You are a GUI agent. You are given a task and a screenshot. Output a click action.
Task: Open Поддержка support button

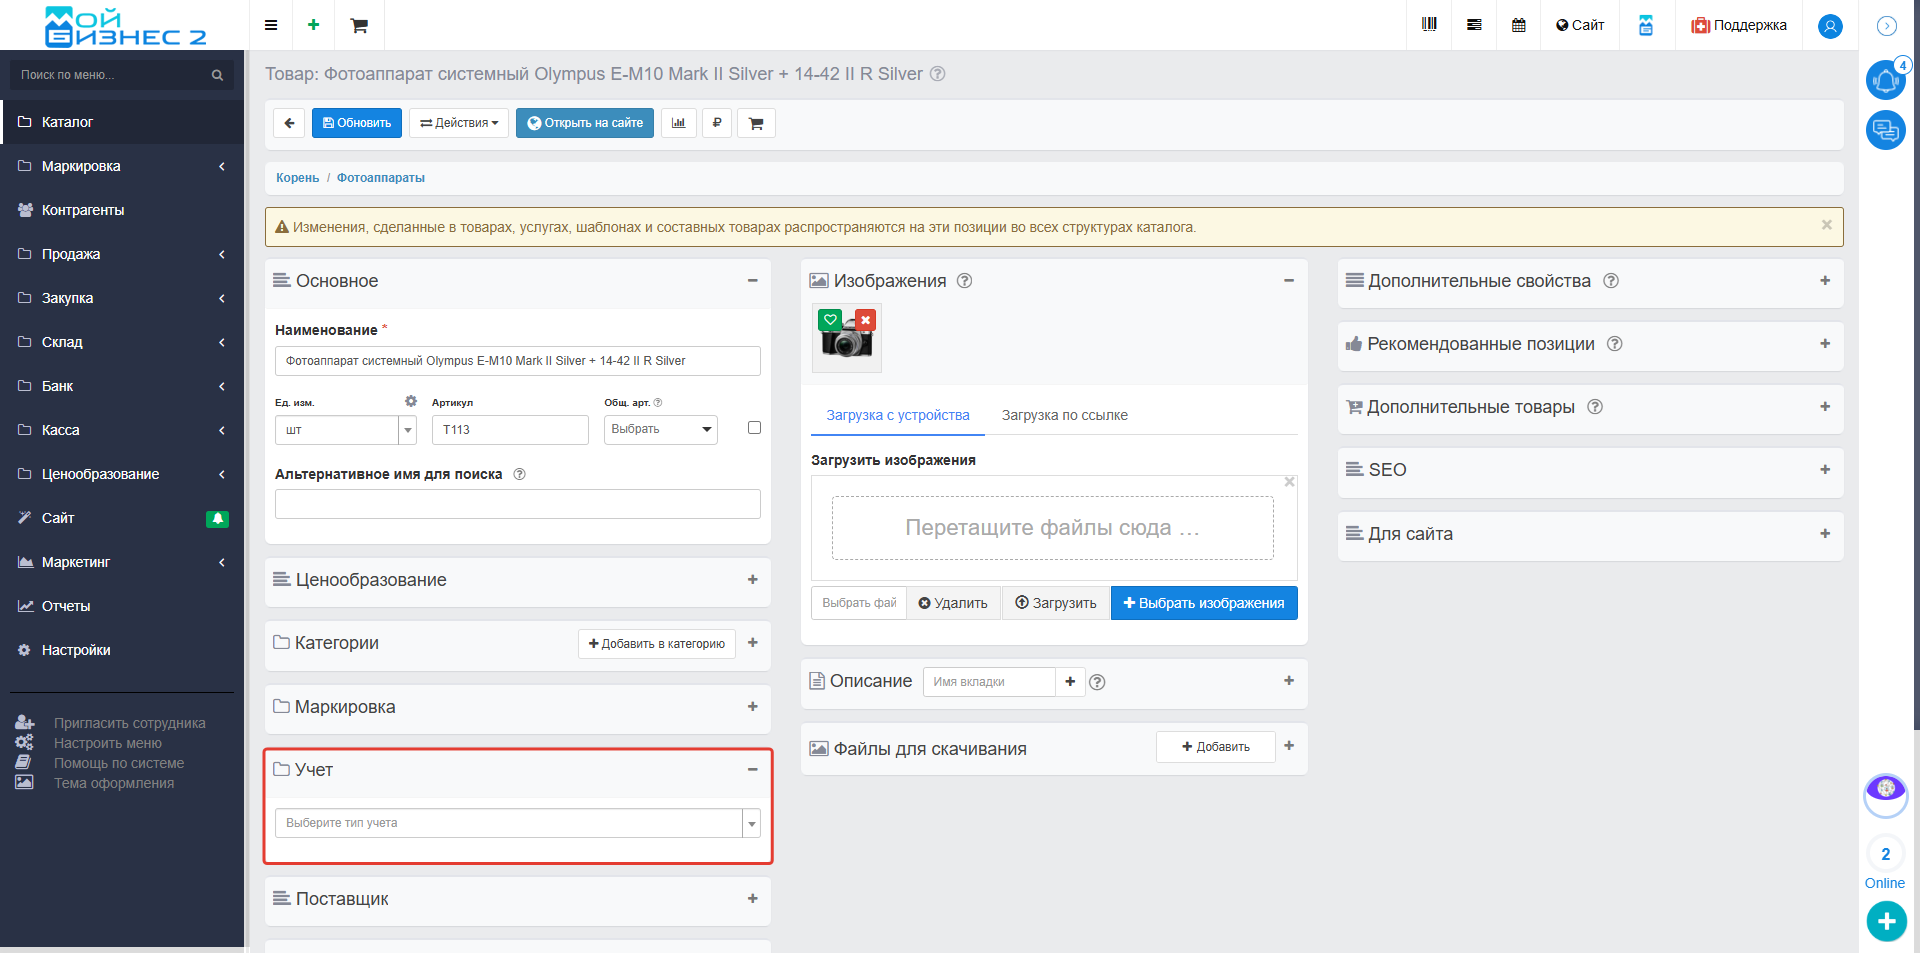[x=1739, y=25]
